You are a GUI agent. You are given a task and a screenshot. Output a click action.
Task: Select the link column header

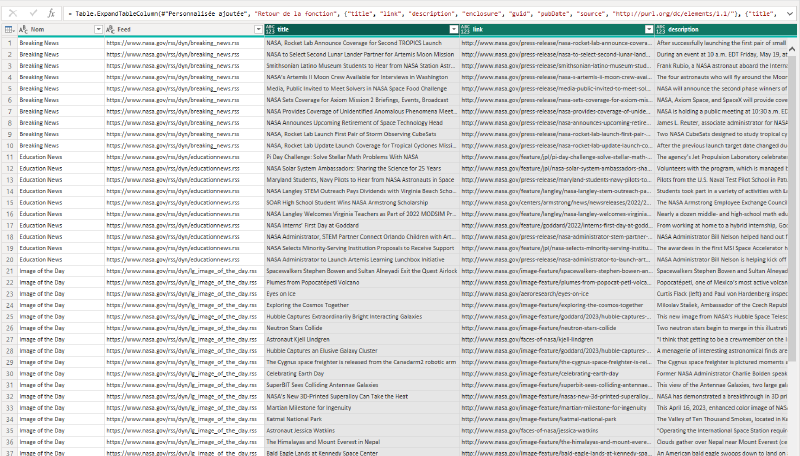point(557,30)
